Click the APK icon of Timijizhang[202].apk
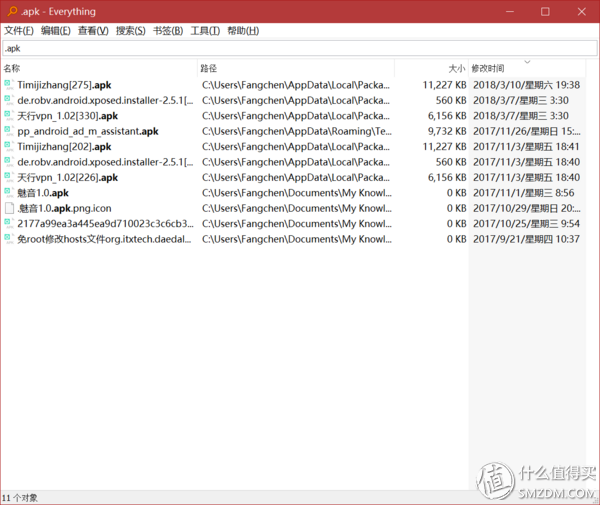600x505 pixels. pos(9,147)
